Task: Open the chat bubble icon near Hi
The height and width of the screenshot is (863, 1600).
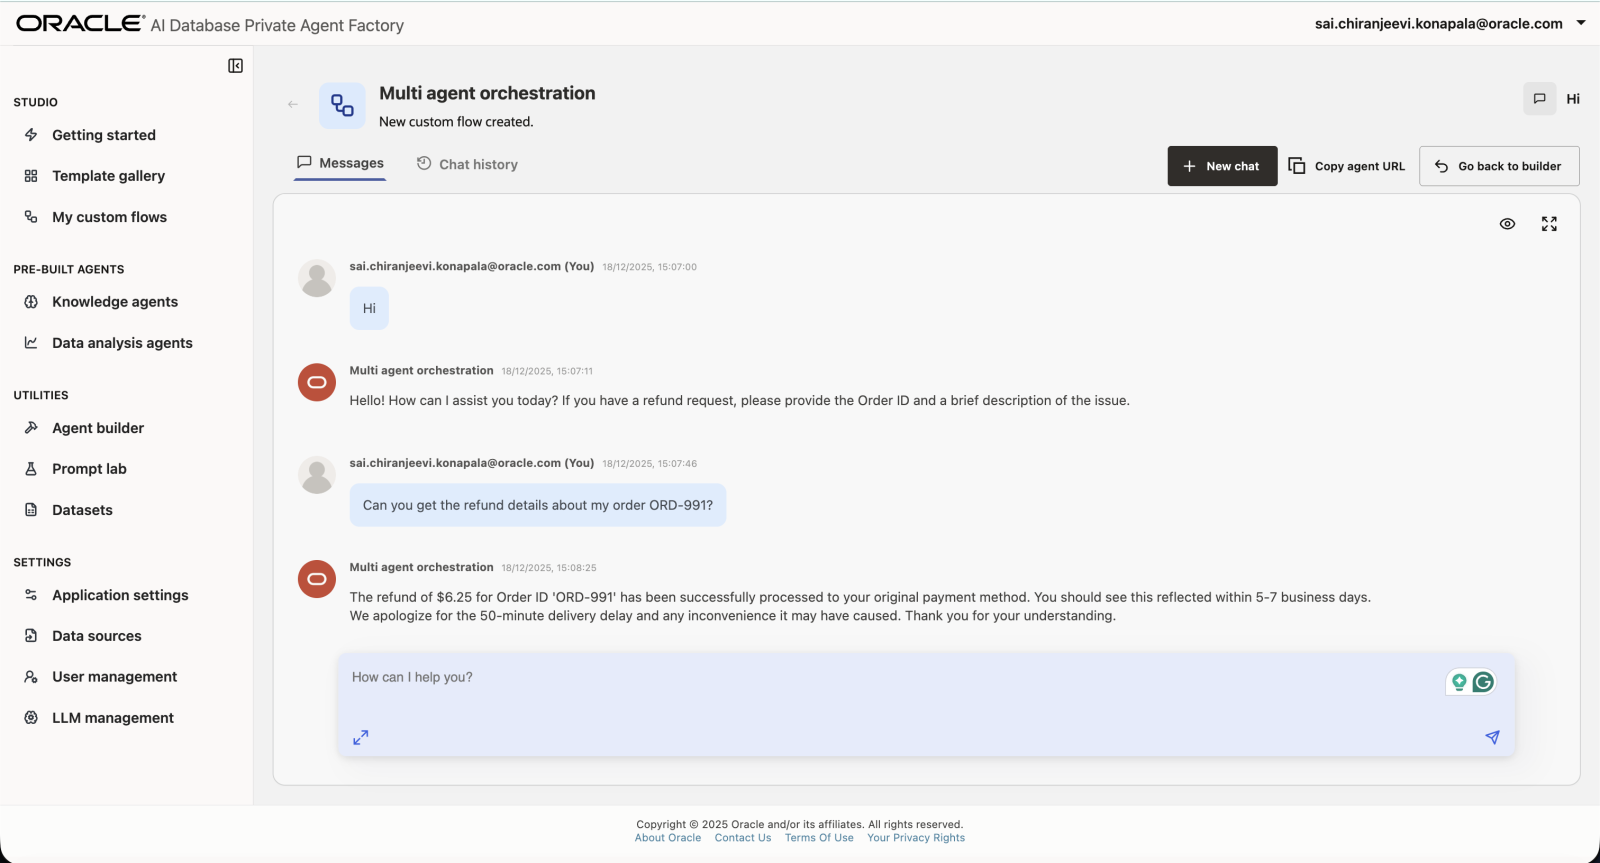Action: click(x=1540, y=99)
